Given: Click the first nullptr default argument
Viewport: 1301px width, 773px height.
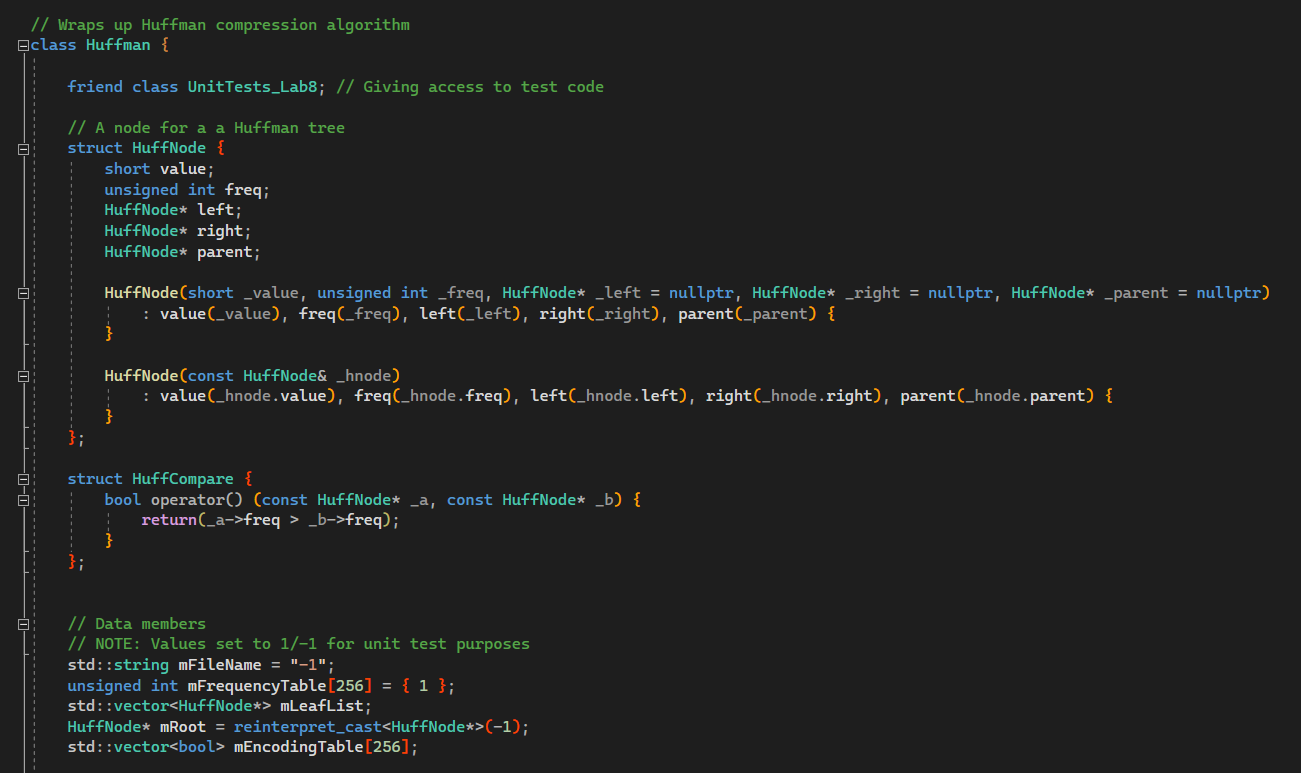Looking at the screenshot, I should pos(701,292).
